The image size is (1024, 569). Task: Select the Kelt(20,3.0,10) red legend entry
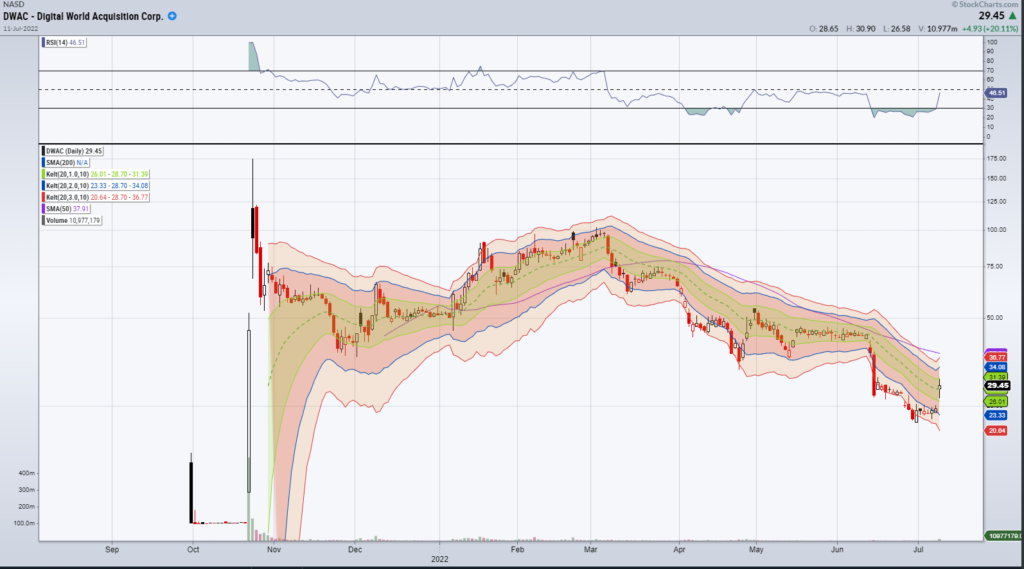tap(96, 197)
